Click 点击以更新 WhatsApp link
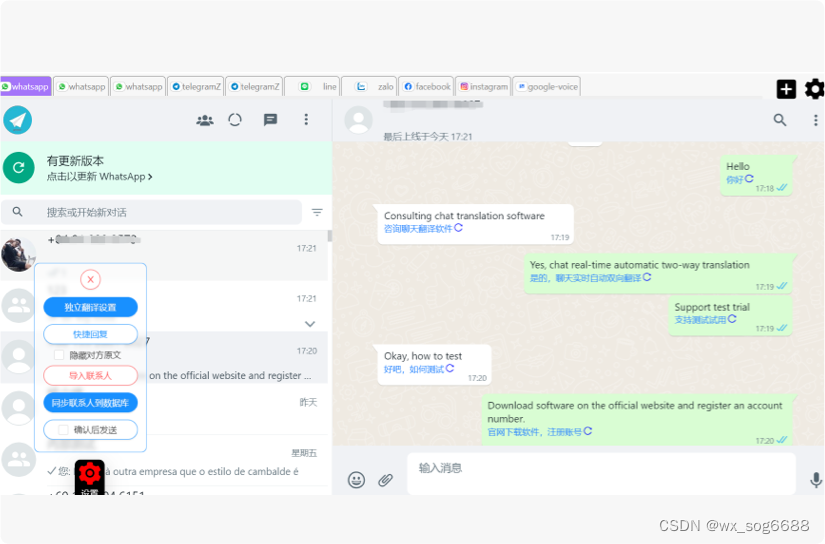Viewport: 825px width, 544px height. coord(99,177)
